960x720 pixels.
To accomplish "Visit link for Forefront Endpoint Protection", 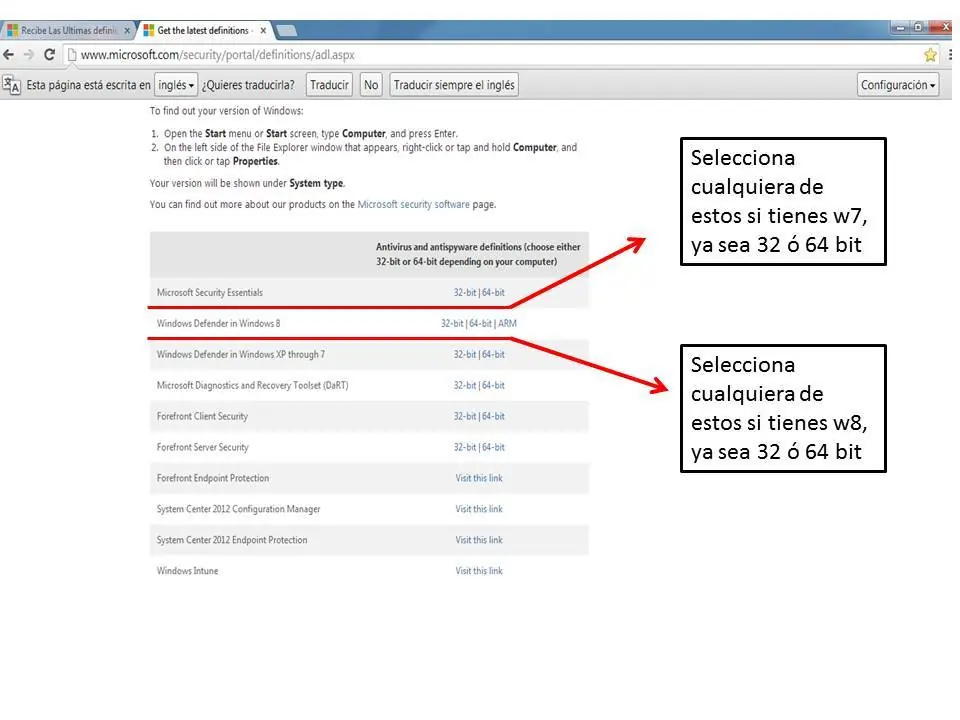I will click(479, 478).
